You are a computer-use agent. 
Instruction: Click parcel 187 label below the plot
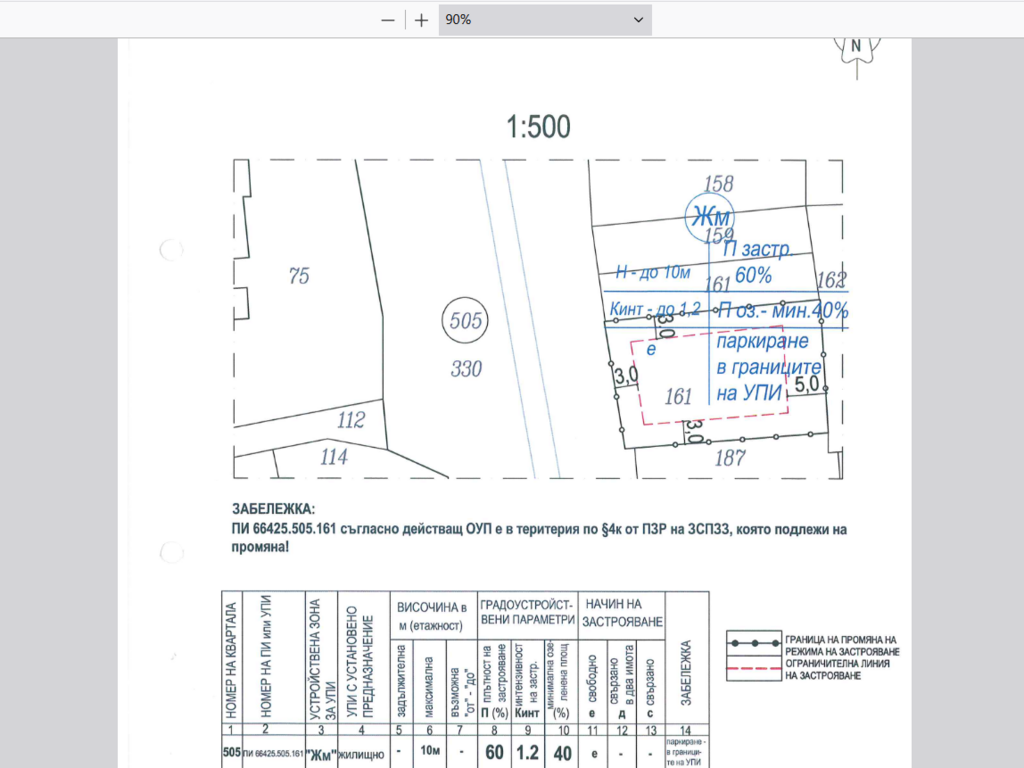pyautogui.click(x=731, y=458)
